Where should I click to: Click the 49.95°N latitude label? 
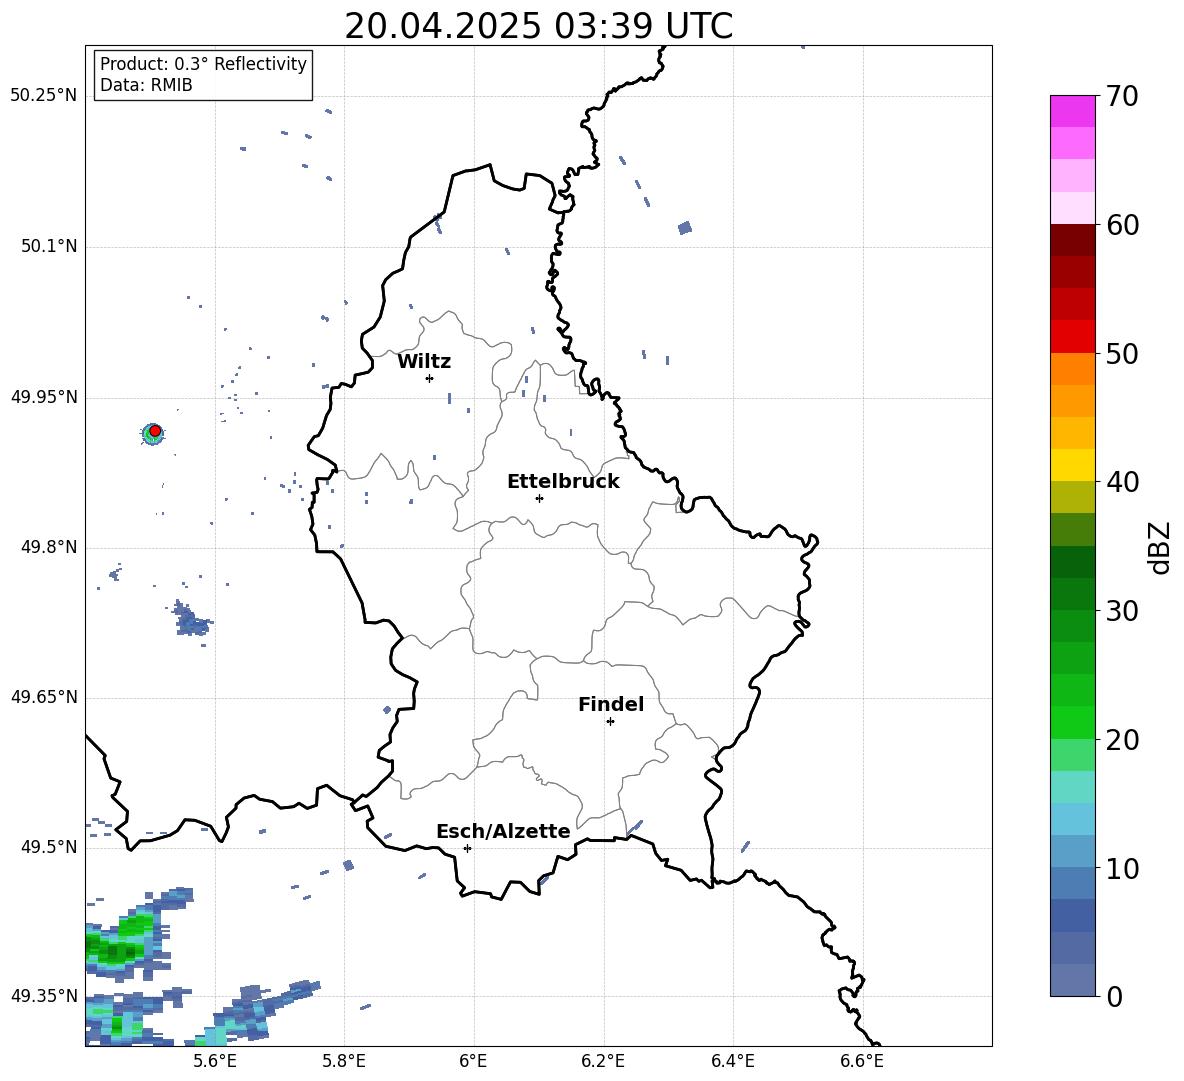44,397
